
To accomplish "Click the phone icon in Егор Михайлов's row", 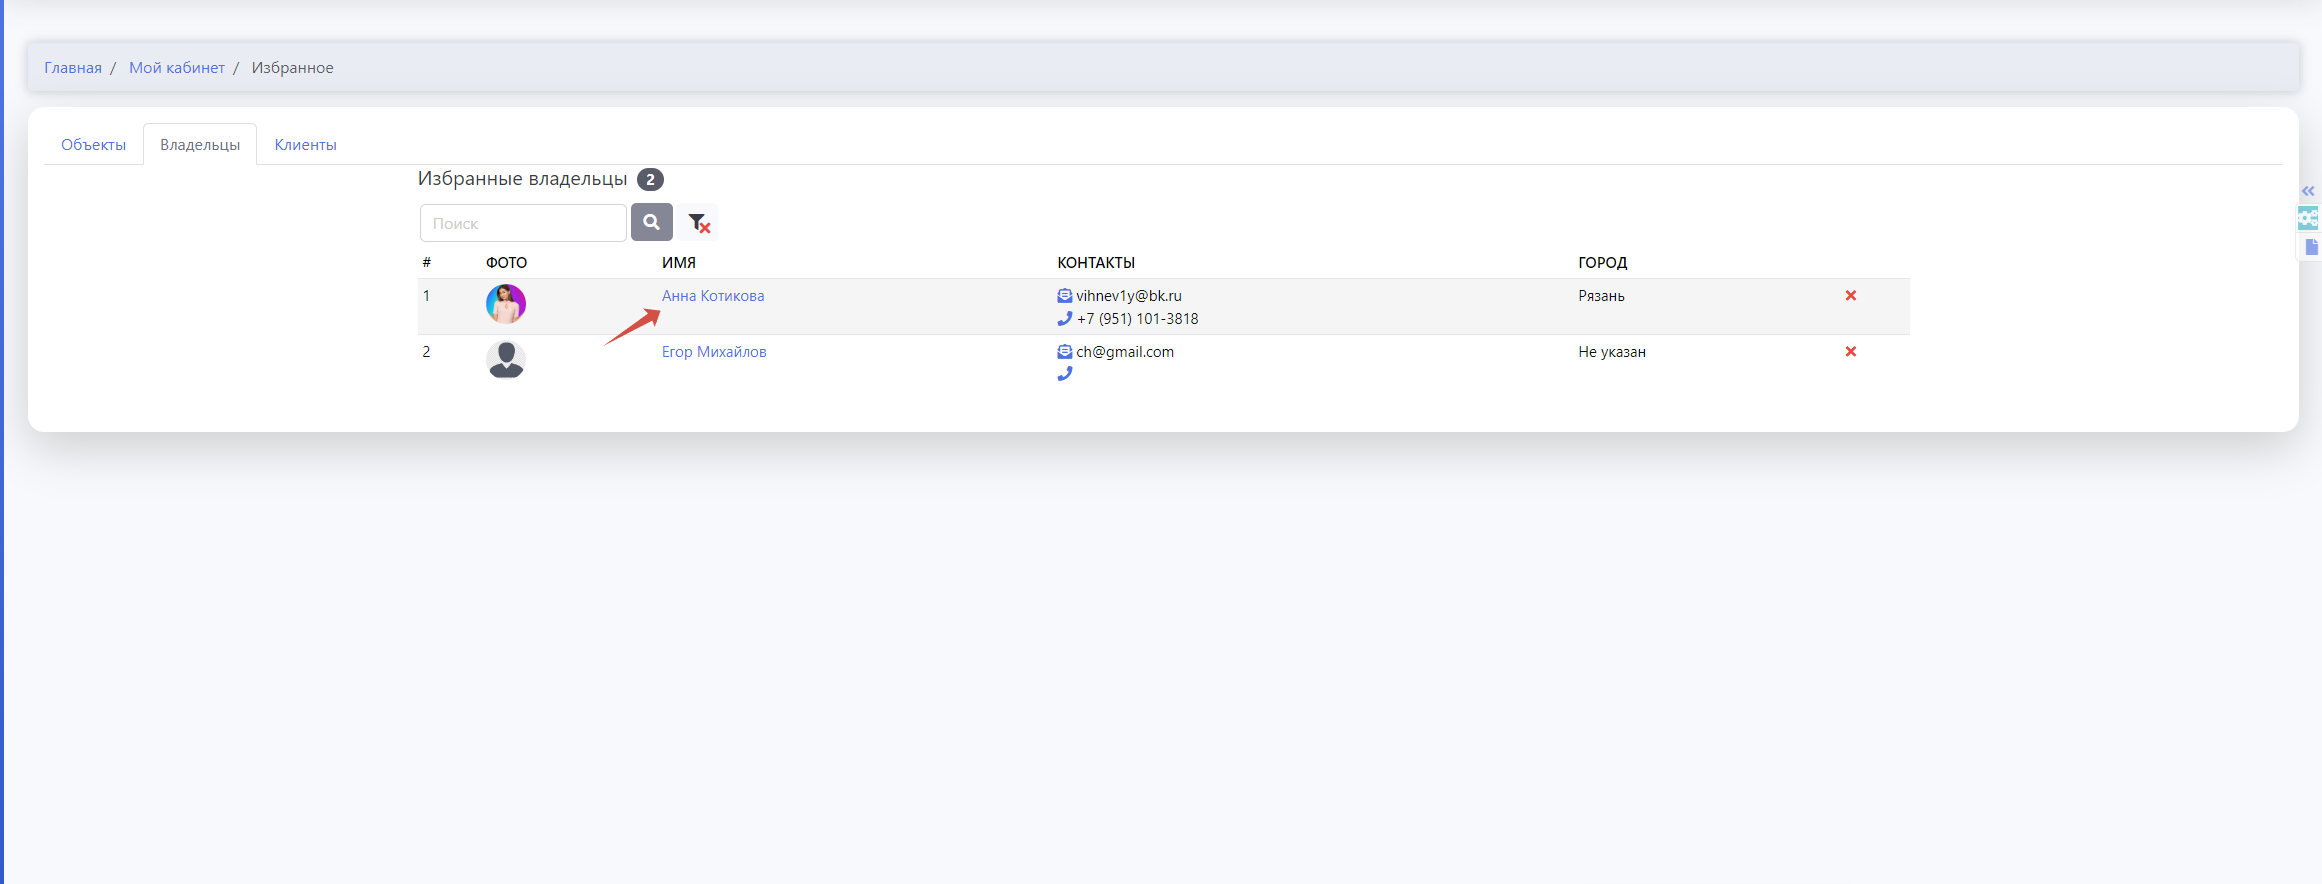I will 1064,374.
